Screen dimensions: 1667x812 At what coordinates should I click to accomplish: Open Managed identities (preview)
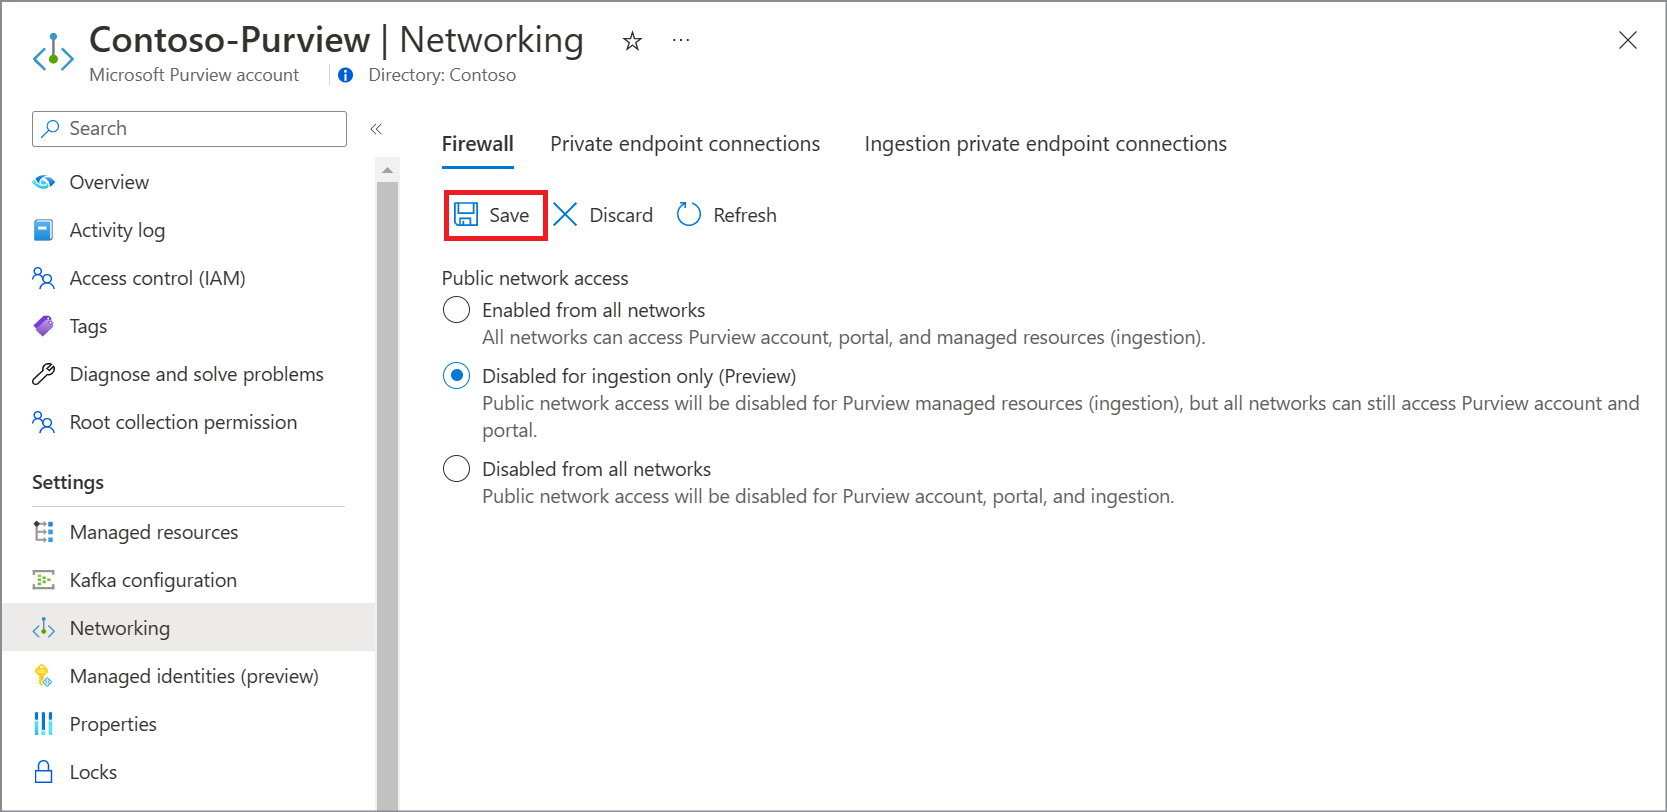pyautogui.click(x=193, y=675)
